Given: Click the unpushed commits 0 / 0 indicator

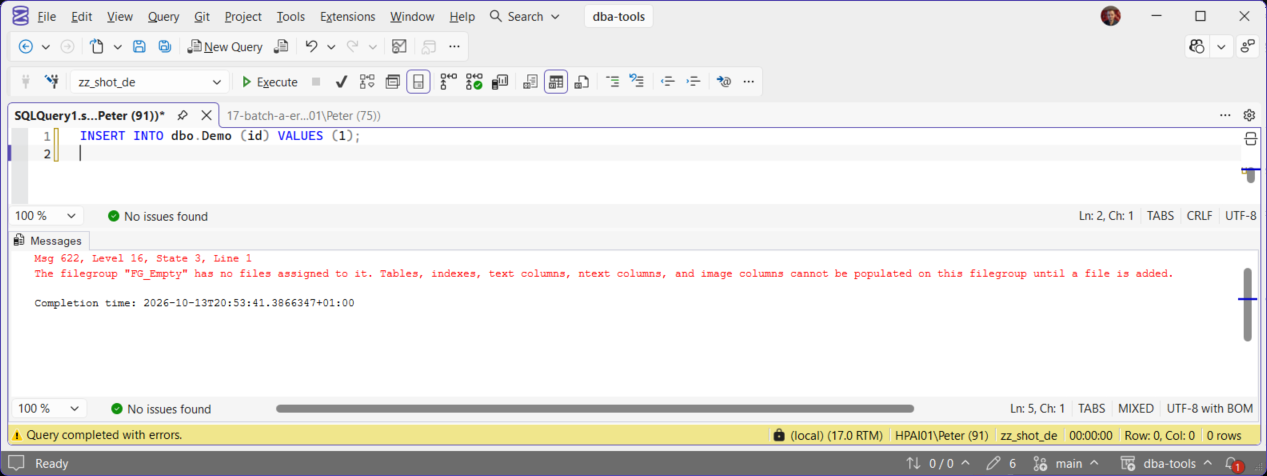Looking at the screenshot, I should pyautogui.click(x=936, y=464).
